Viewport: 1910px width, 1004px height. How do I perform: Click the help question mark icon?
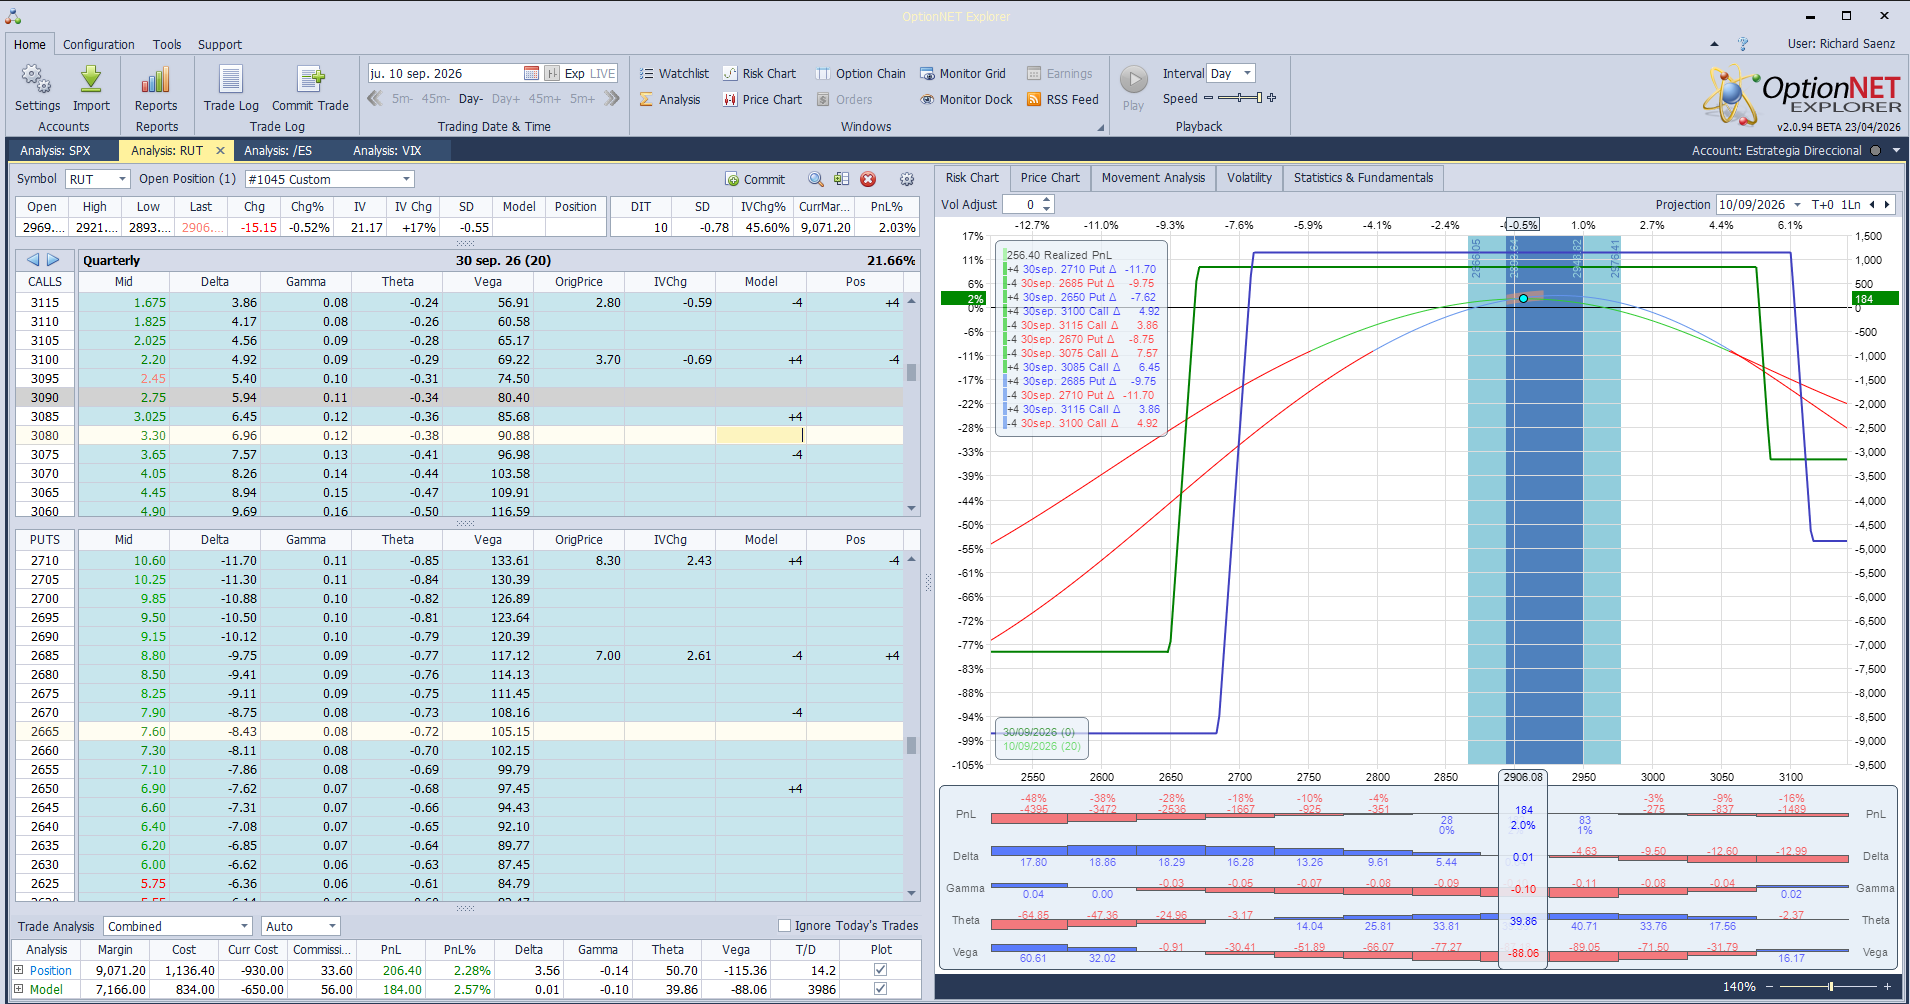pos(1743,44)
